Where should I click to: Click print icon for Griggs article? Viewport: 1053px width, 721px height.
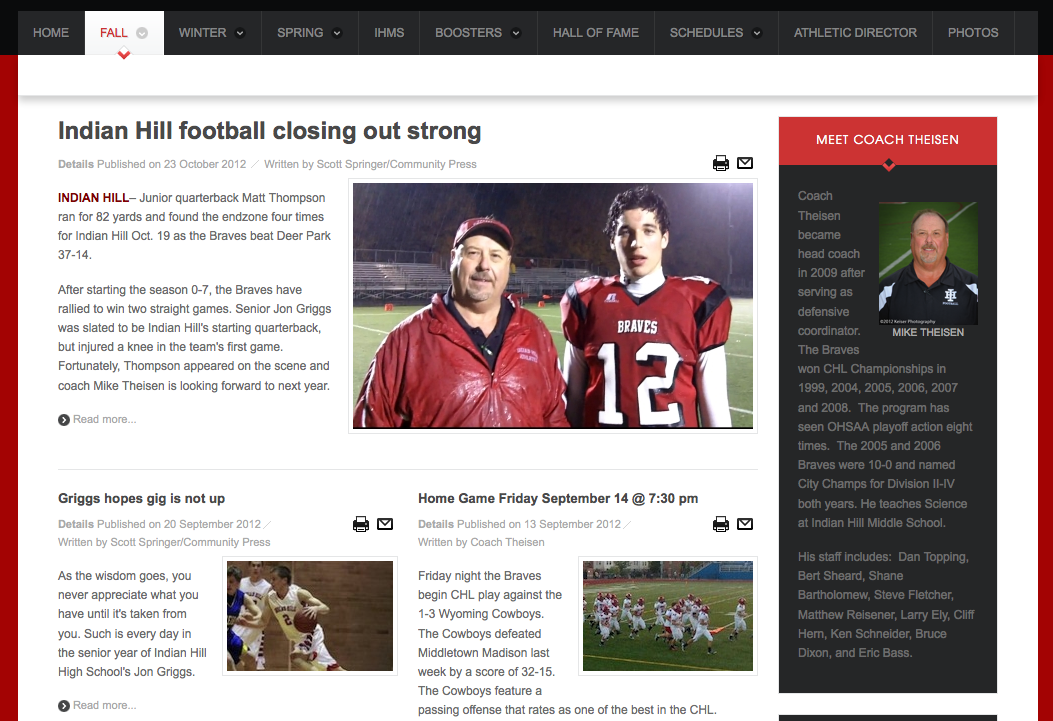pos(361,524)
